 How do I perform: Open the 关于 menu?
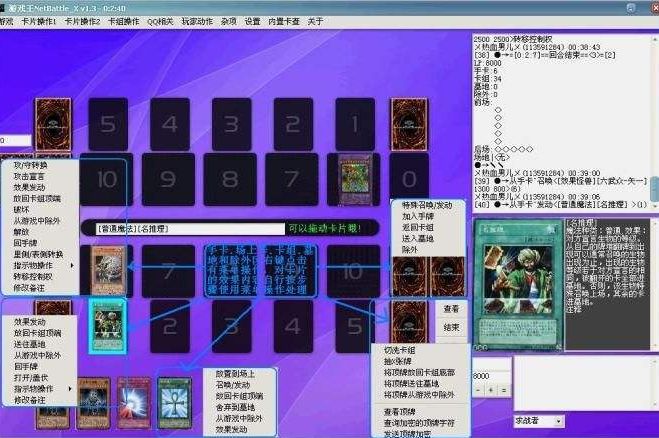coord(315,21)
